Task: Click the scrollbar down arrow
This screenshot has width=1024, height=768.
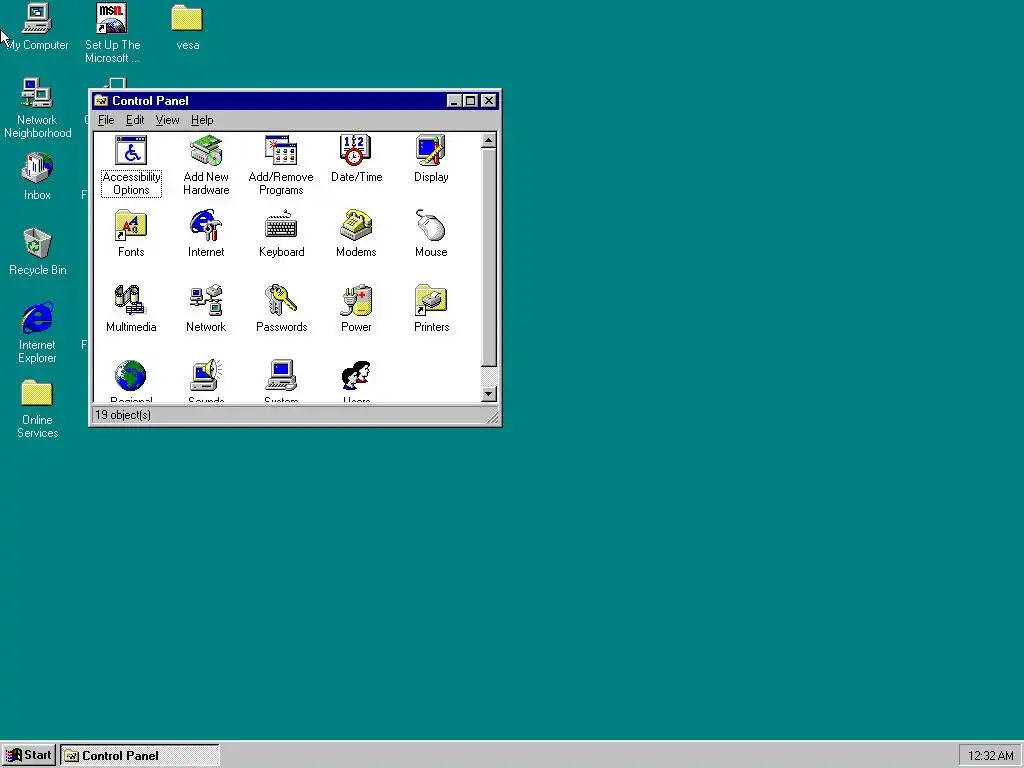Action: click(x=488, y=394)
